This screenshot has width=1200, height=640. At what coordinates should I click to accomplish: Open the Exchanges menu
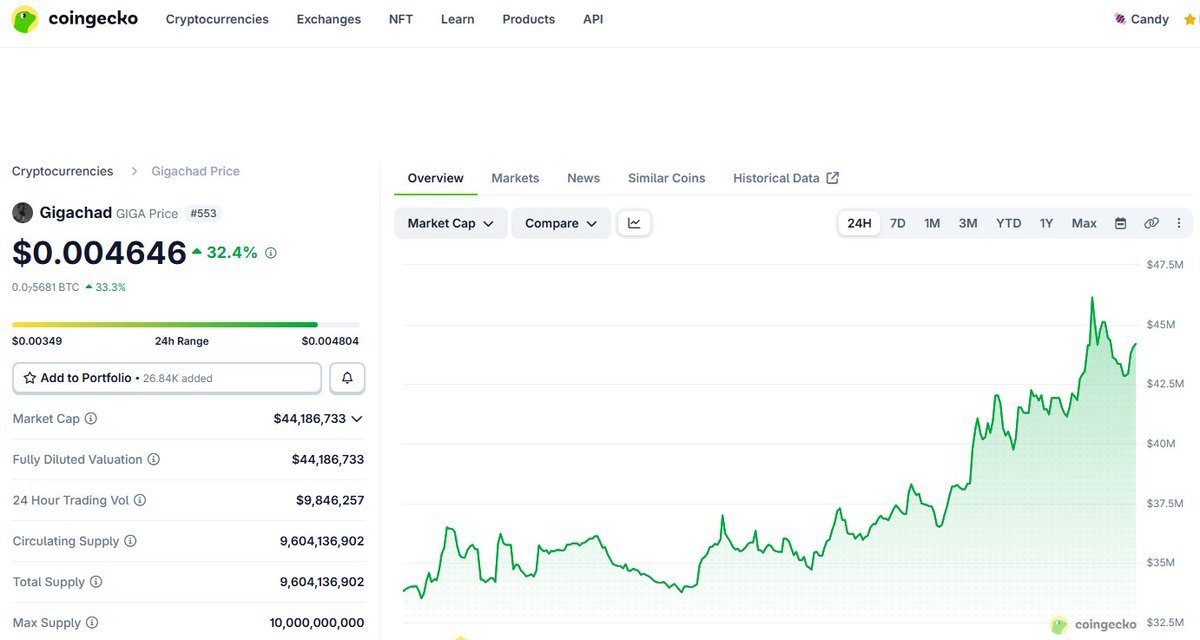[x=329, y=19]
